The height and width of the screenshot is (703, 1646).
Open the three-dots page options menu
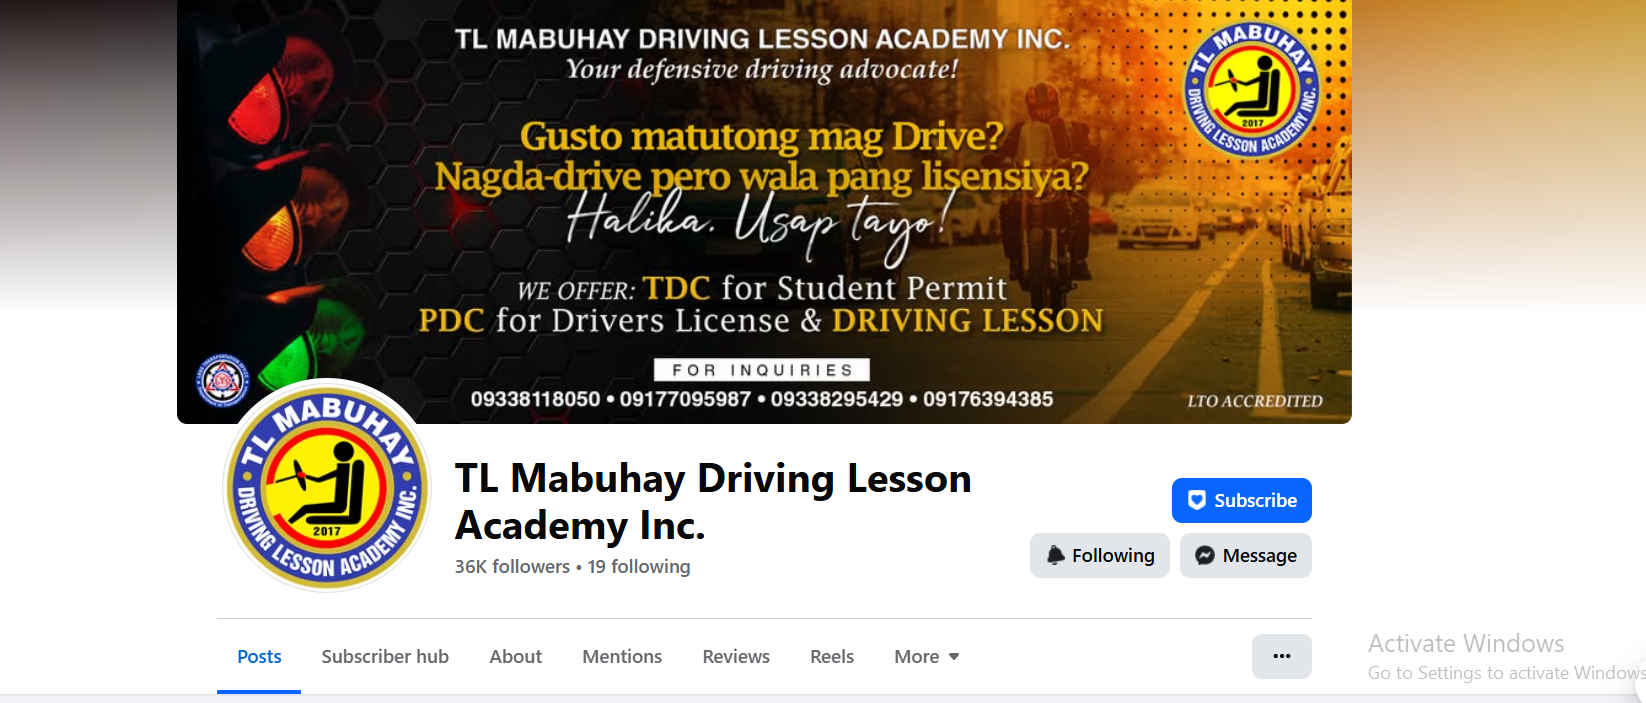pyautogui.click(x=1281, y=656)
